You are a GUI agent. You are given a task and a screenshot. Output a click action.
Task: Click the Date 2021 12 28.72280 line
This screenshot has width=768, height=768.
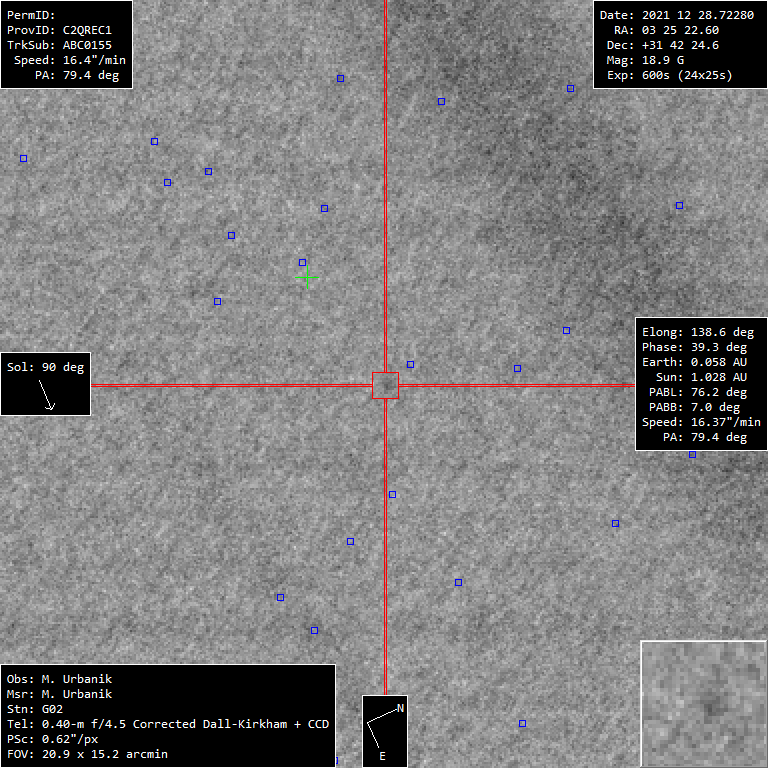pyautogui.click(x=677, y=15)
